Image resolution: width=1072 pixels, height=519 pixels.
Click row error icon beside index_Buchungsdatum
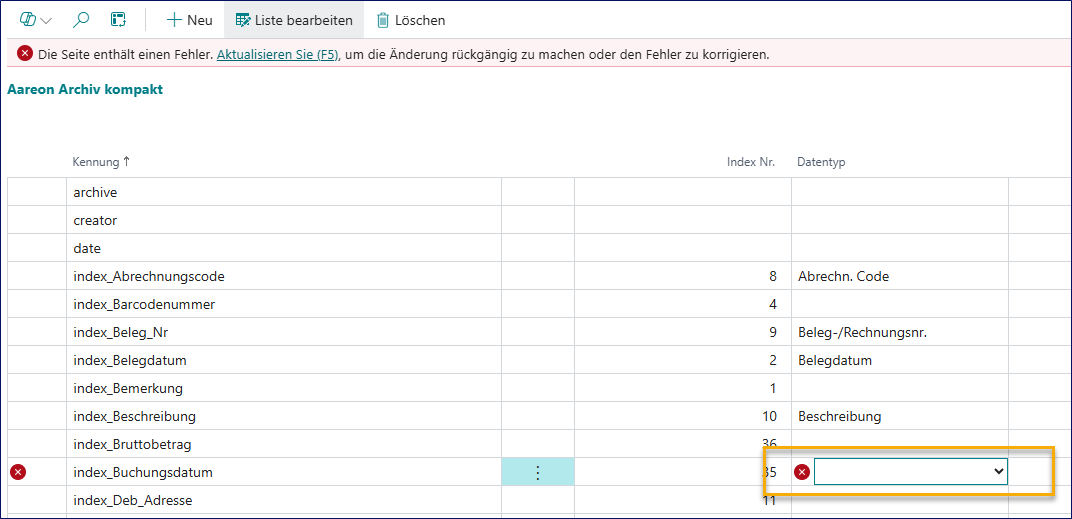click(18, 472)
